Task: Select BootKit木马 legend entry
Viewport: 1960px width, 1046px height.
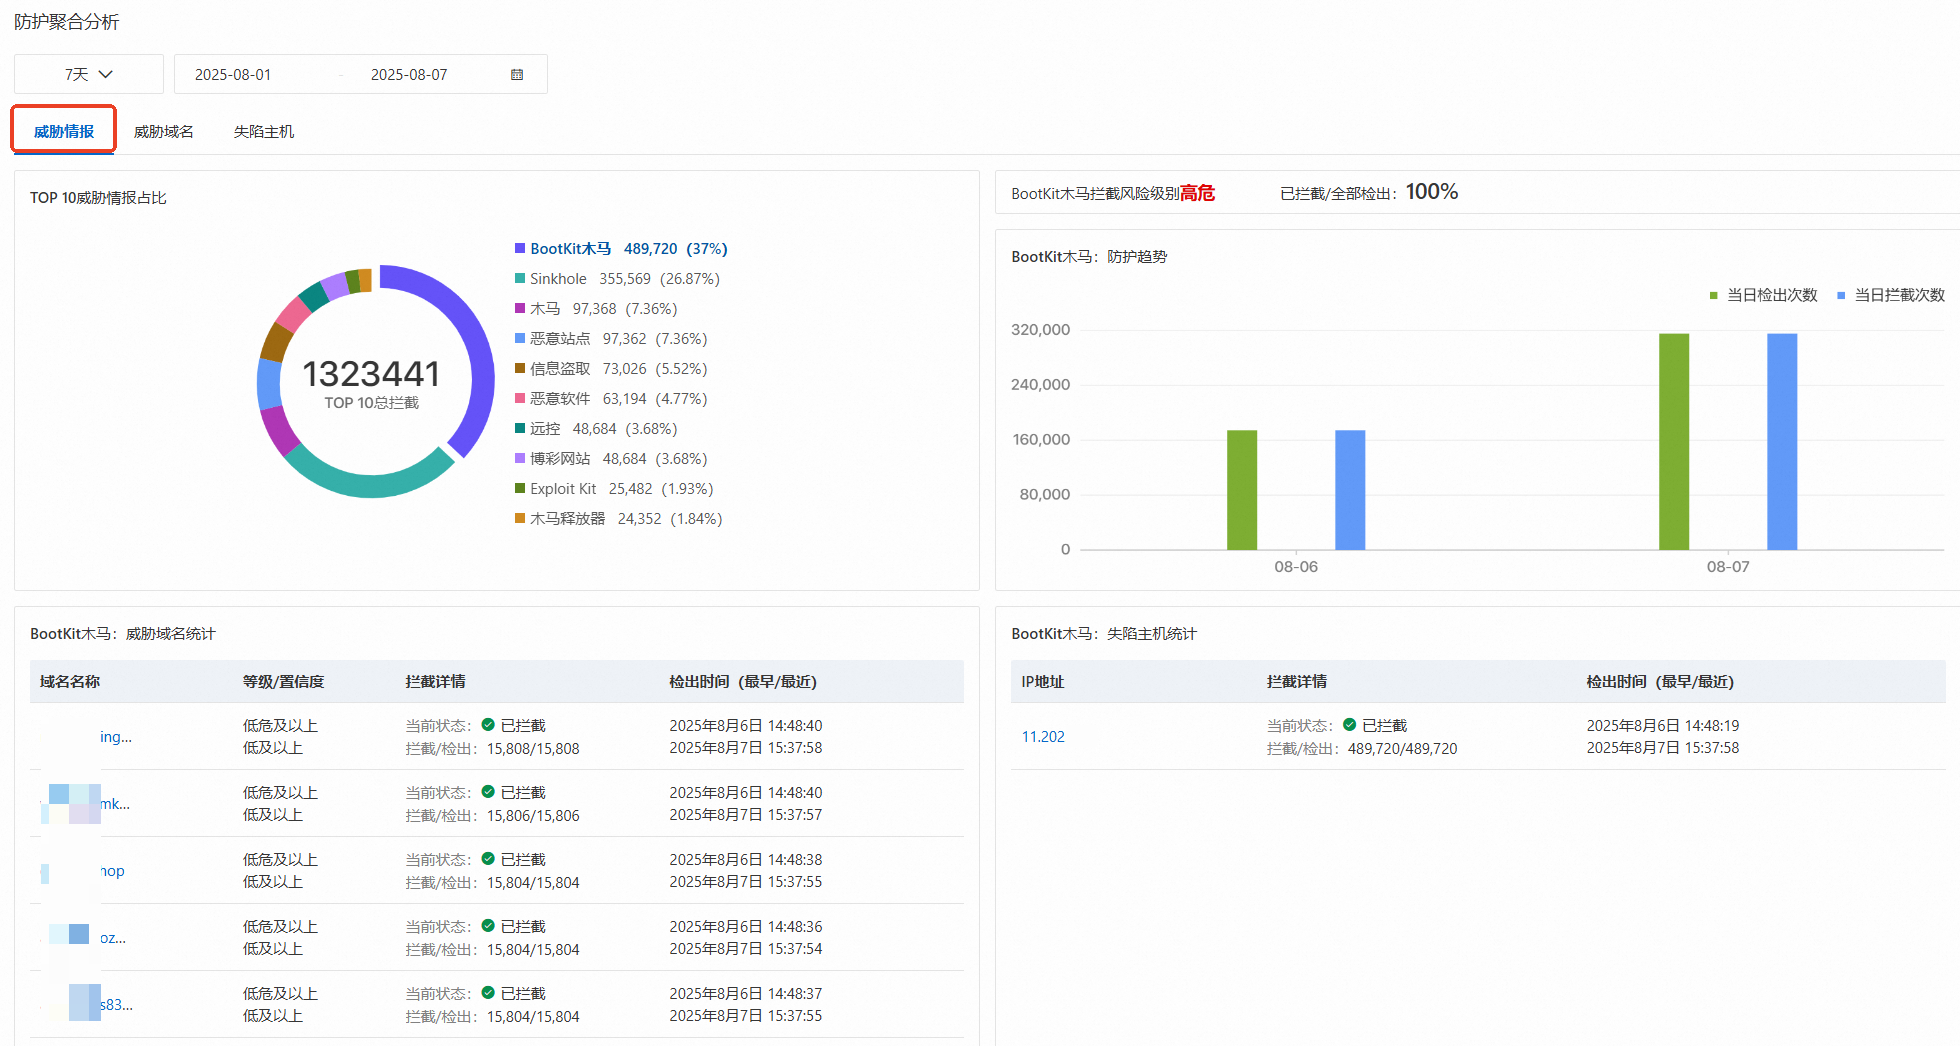Action: [621, 249]
